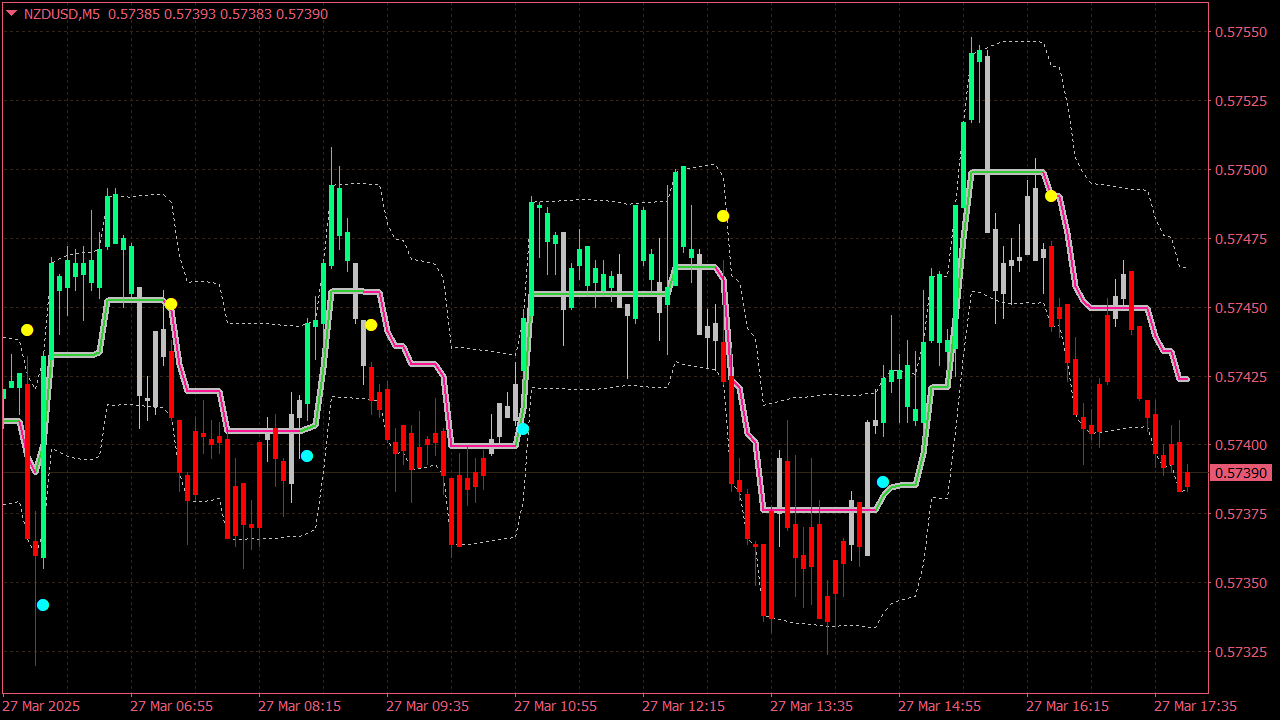
Task: Click the yellow dot nearest 06:55
Action: pyautogui.click(x=171, y=304)
